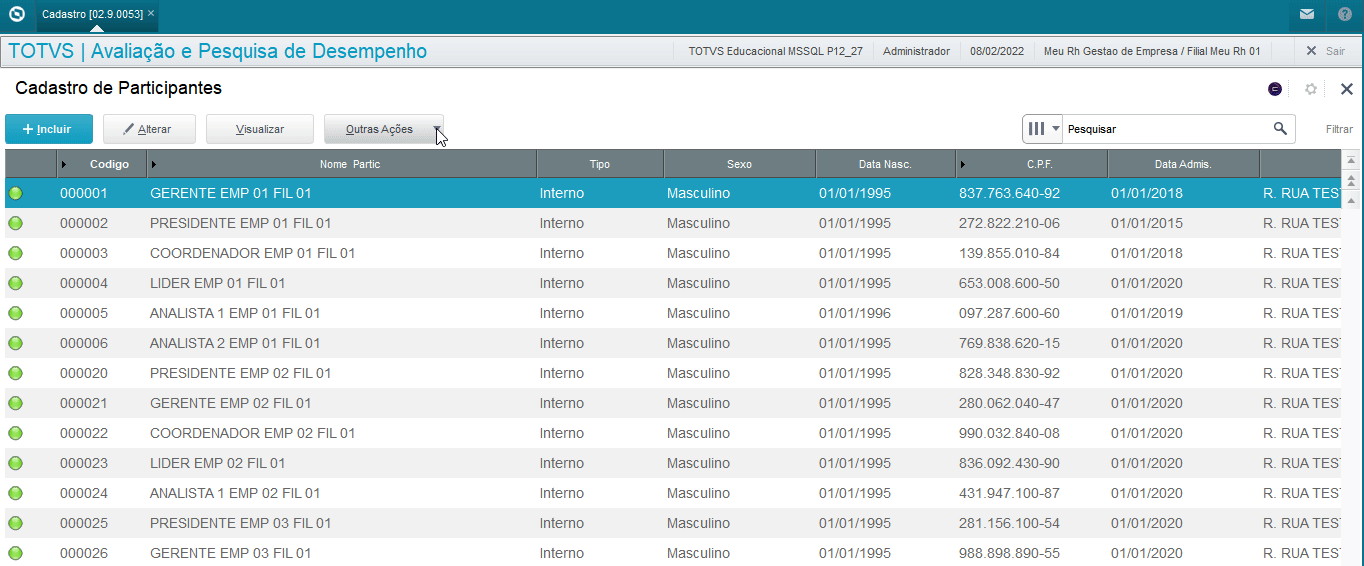Viewport: 1364px width, 566px height.
Task: Click the arrow before C.P.F. column header
Action: 963,164
